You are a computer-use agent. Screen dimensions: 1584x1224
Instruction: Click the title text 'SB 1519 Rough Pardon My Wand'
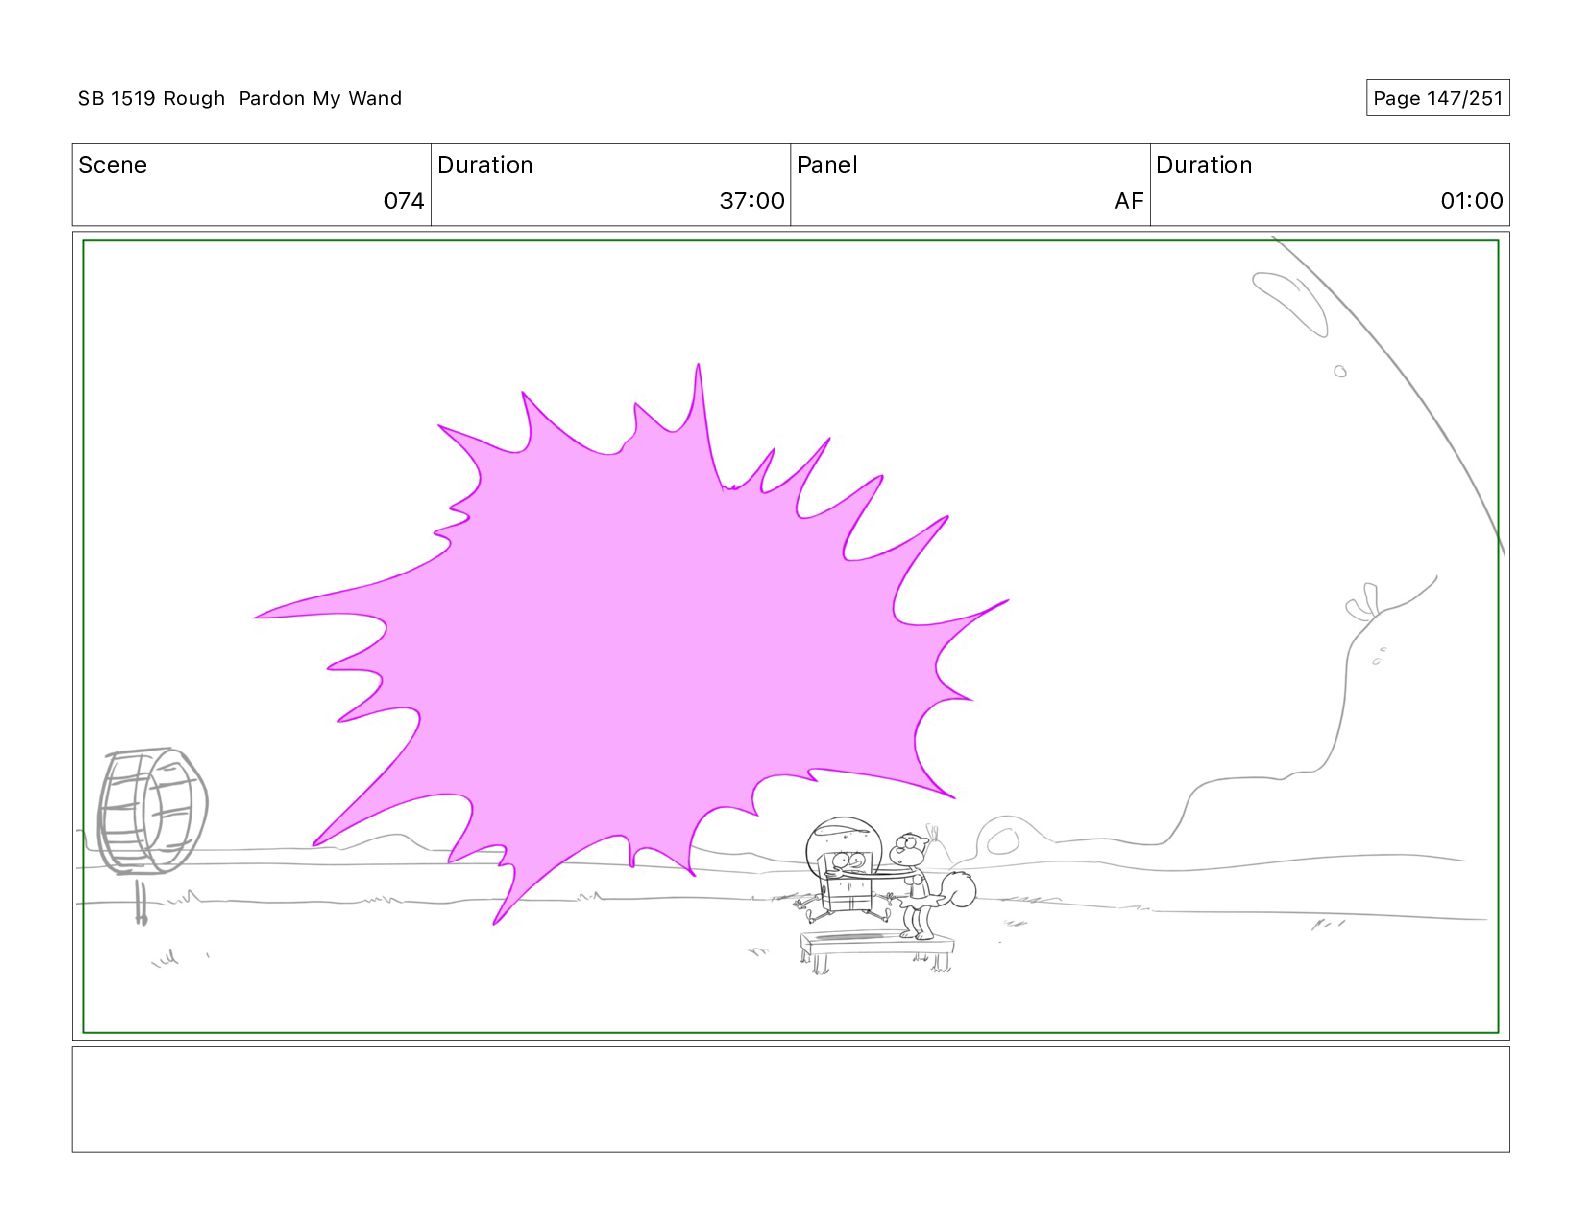(240, 98)
